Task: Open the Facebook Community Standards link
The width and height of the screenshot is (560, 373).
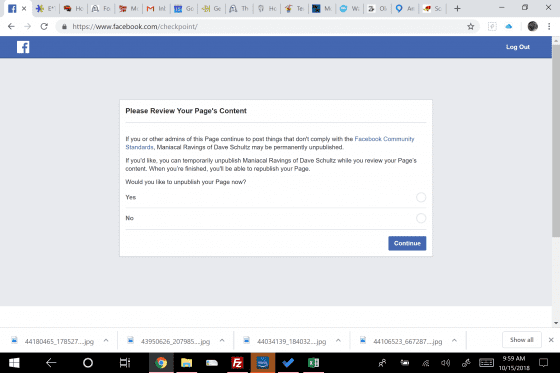Action: tap(384, 139)
